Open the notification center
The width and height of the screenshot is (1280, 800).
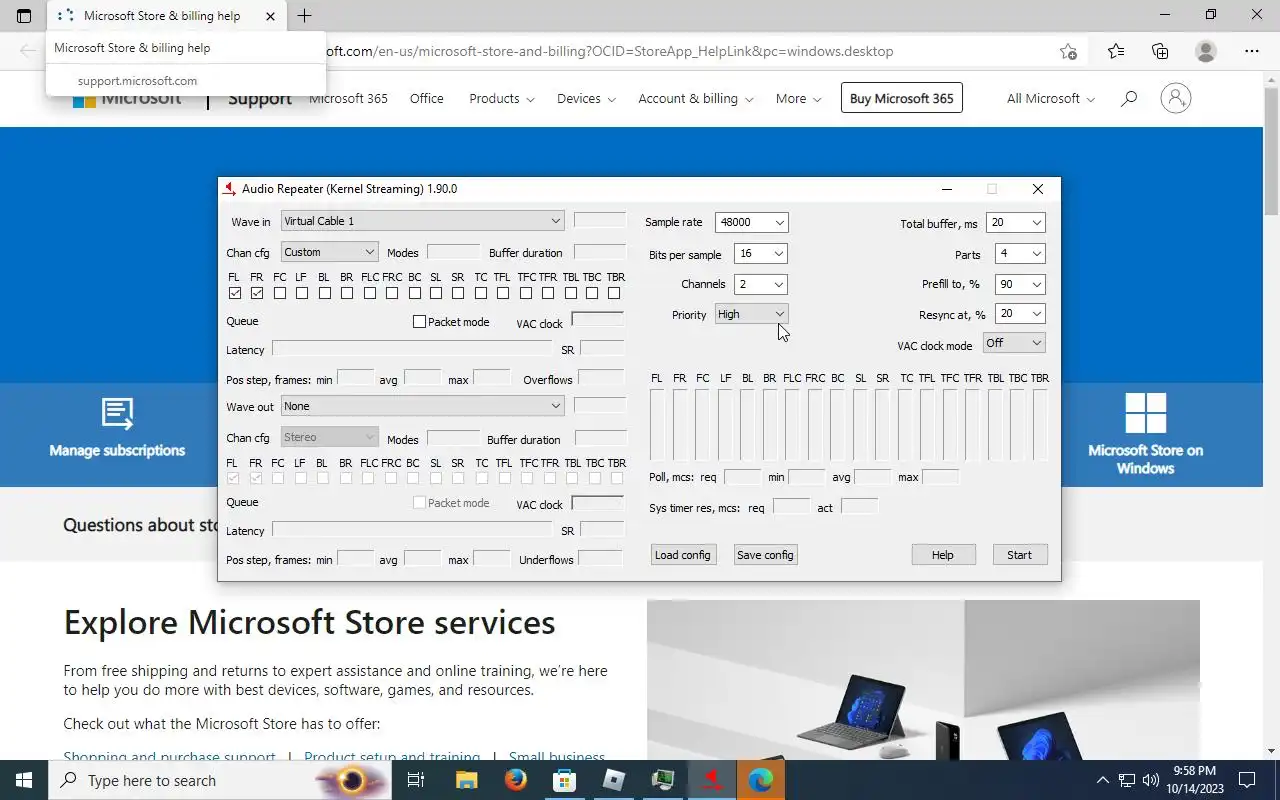1247,780
